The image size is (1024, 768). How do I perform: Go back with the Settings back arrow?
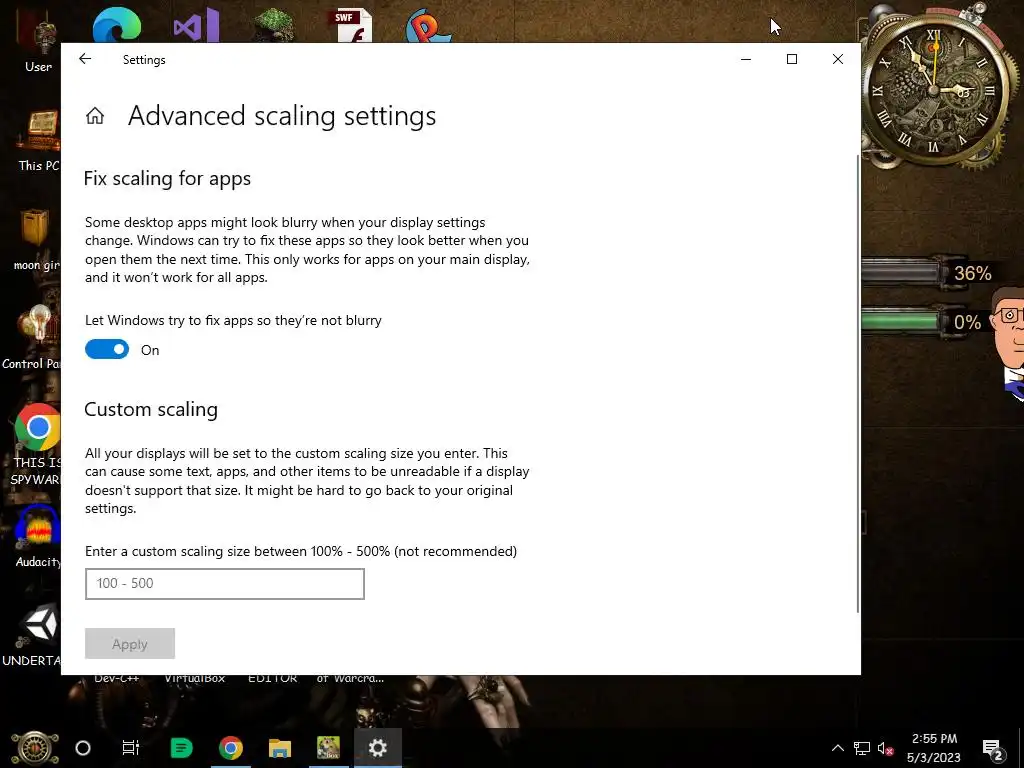tap(85, 59)
